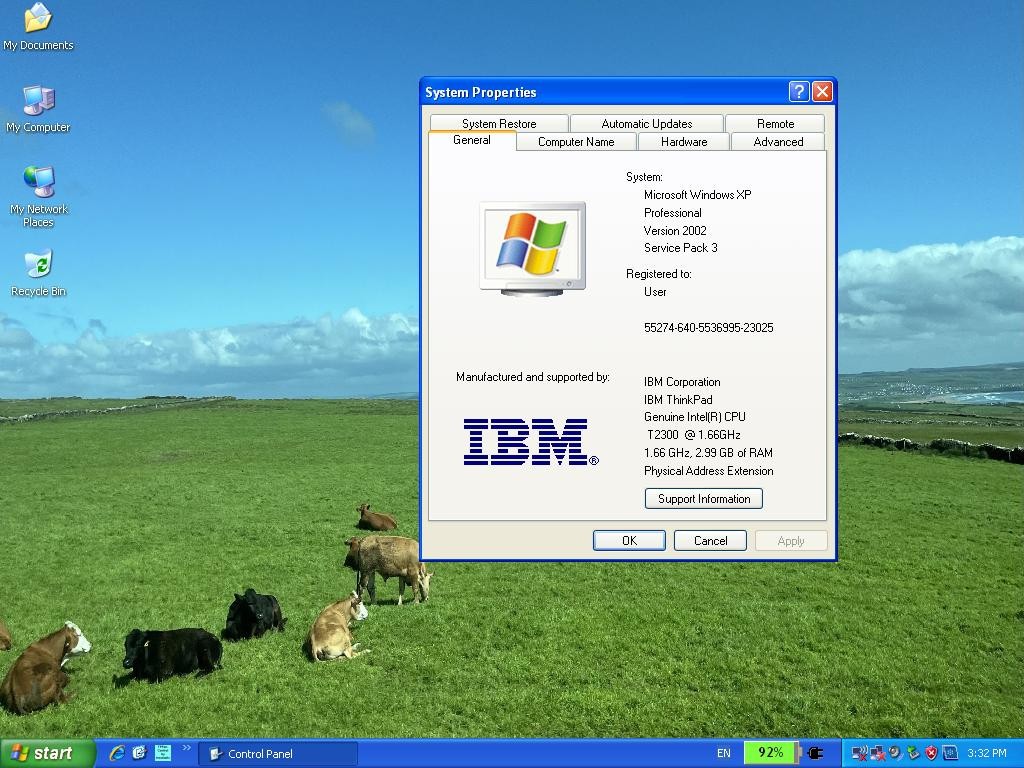Image resolution: width=1024 pixels, height=768 pixels.
Task: Click the AC power plug icon
Action: (815, 753)
